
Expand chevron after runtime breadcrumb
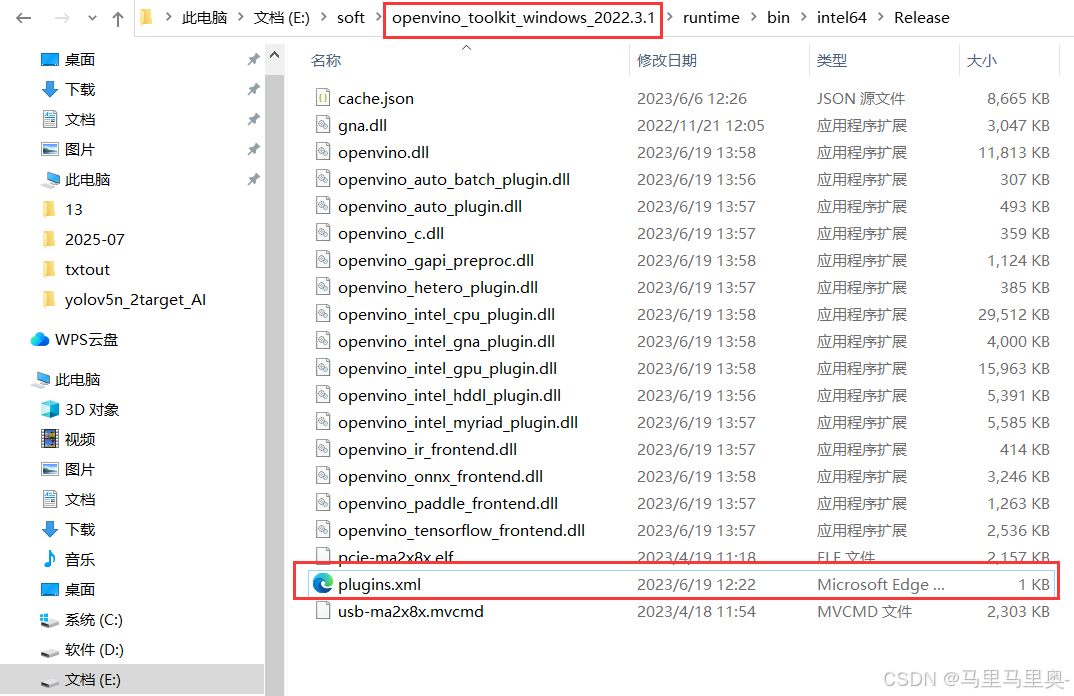click(753, 18)
